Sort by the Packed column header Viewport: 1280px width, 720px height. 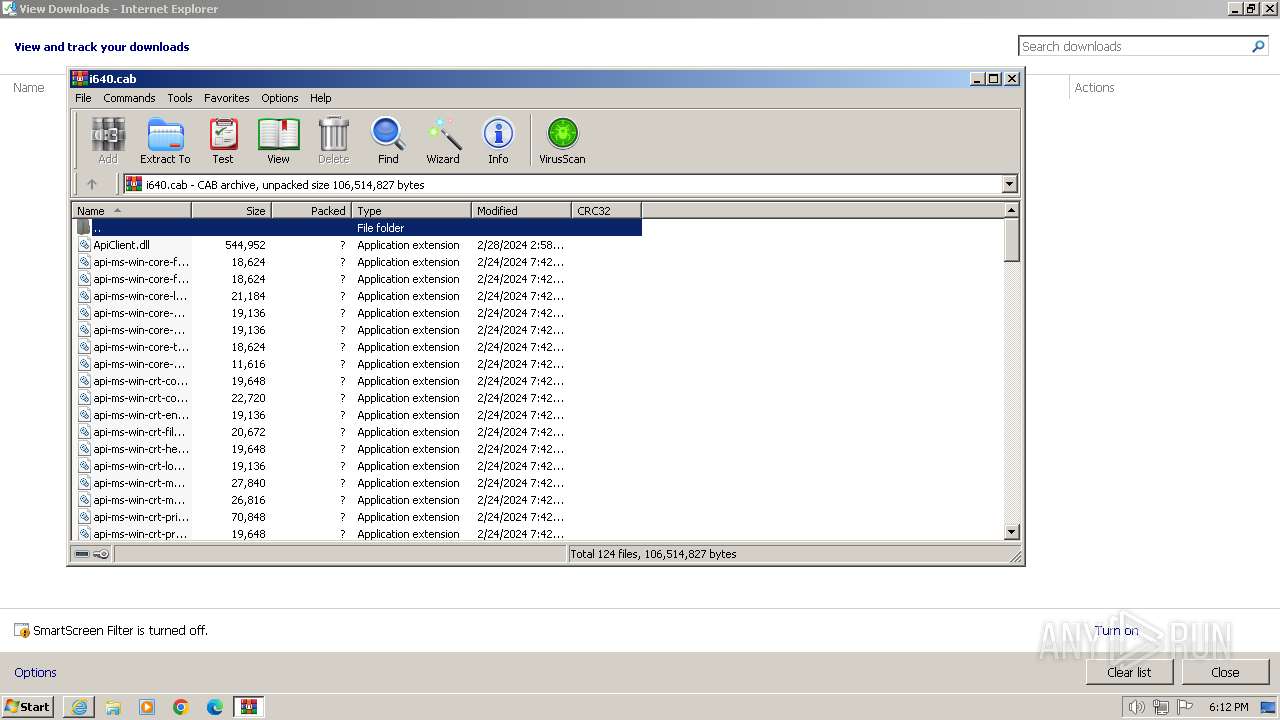coord(311,210)
